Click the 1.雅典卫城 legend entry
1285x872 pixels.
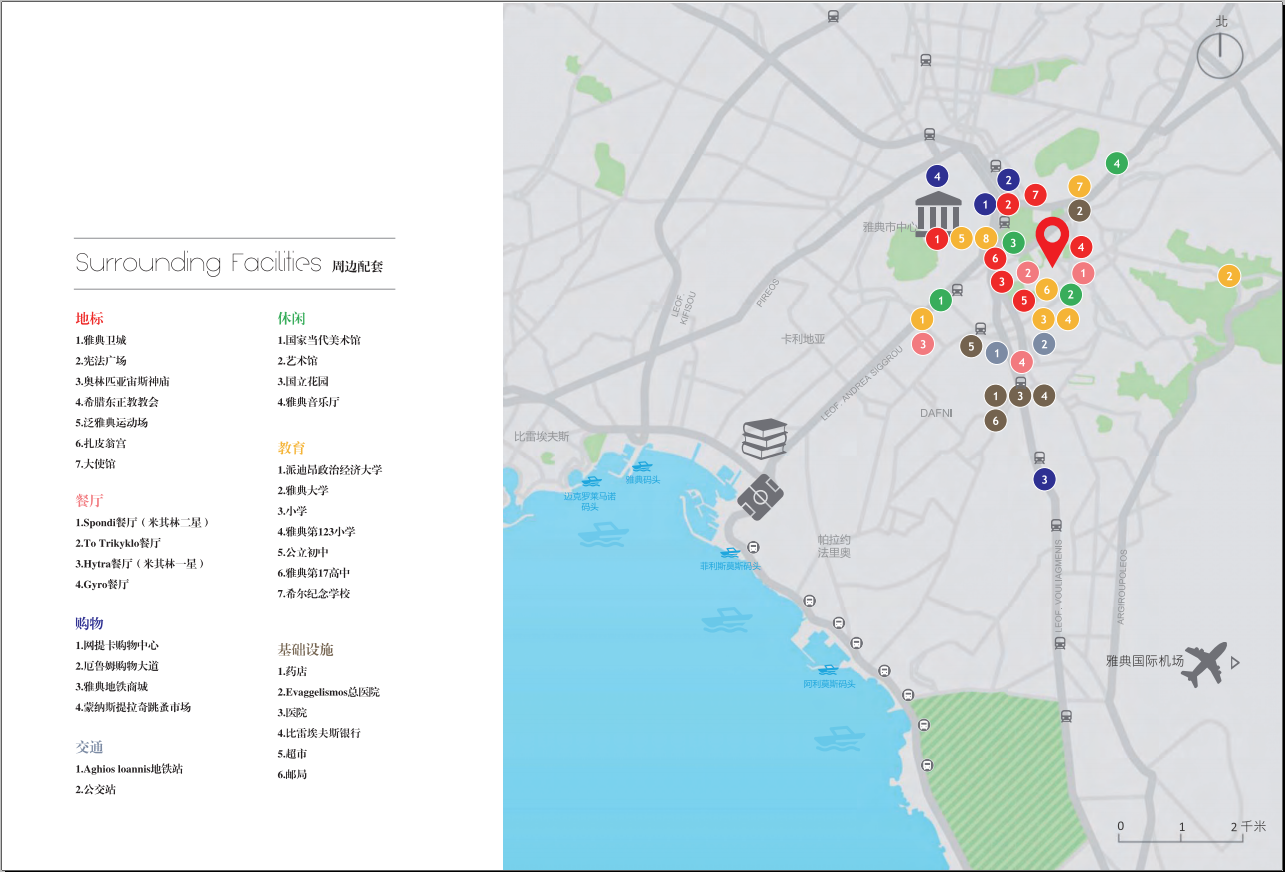click(101, 340)
